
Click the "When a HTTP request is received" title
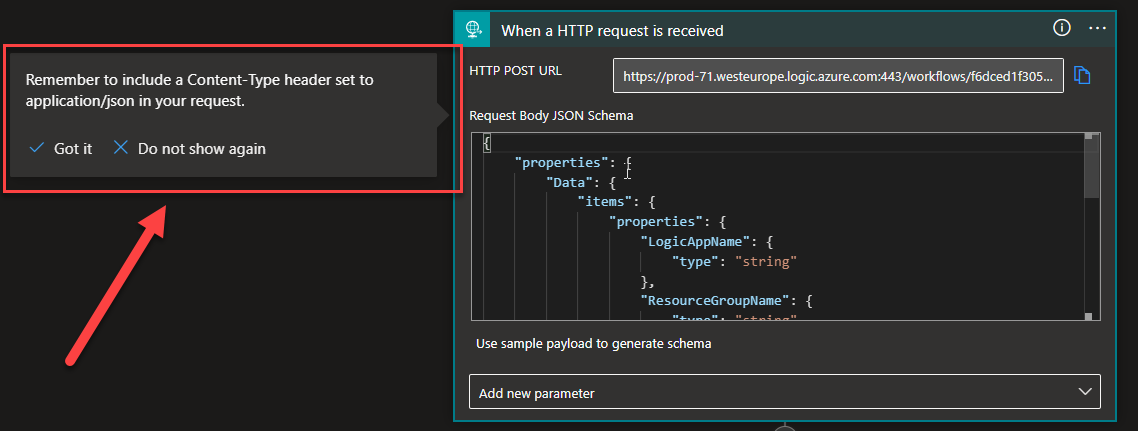pyautogui.click(x=612, y=30)
